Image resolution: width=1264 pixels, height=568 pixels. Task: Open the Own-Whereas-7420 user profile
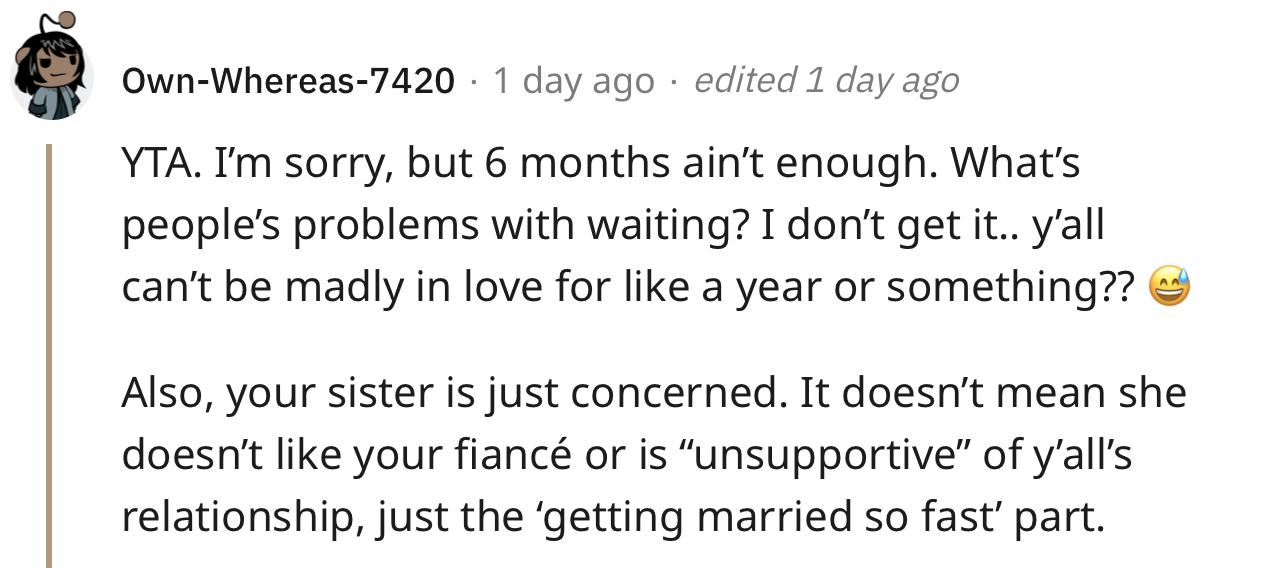(288, 81)
